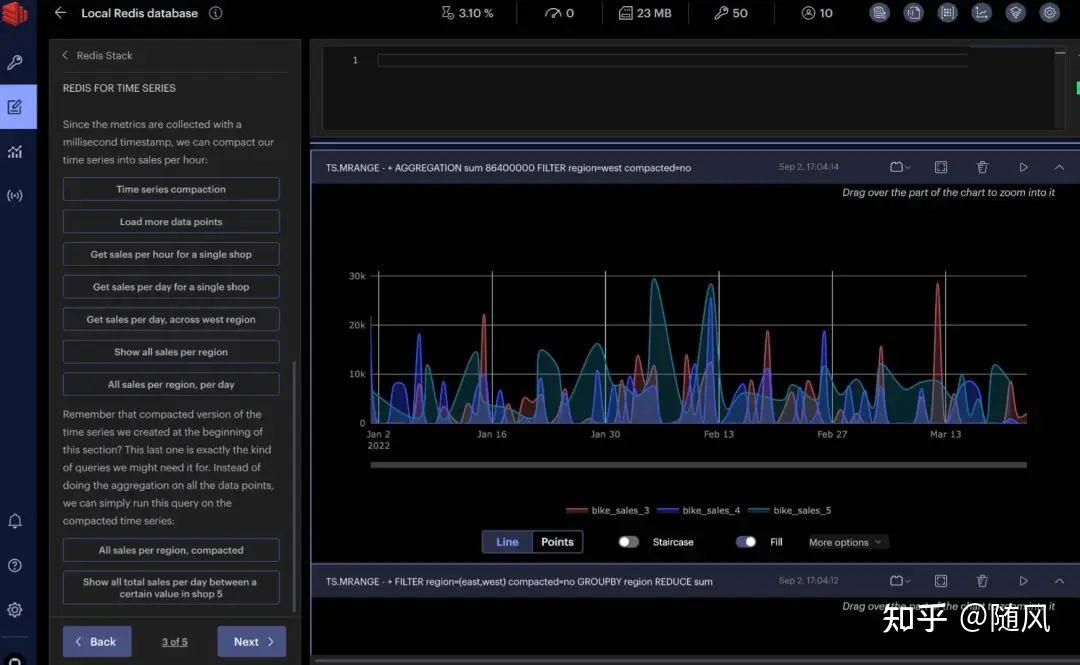Viewport: 1080px width, 665px height.
Task: Toggle fullscreen on the AGGREGATION sum result
Action: (941, 167)
